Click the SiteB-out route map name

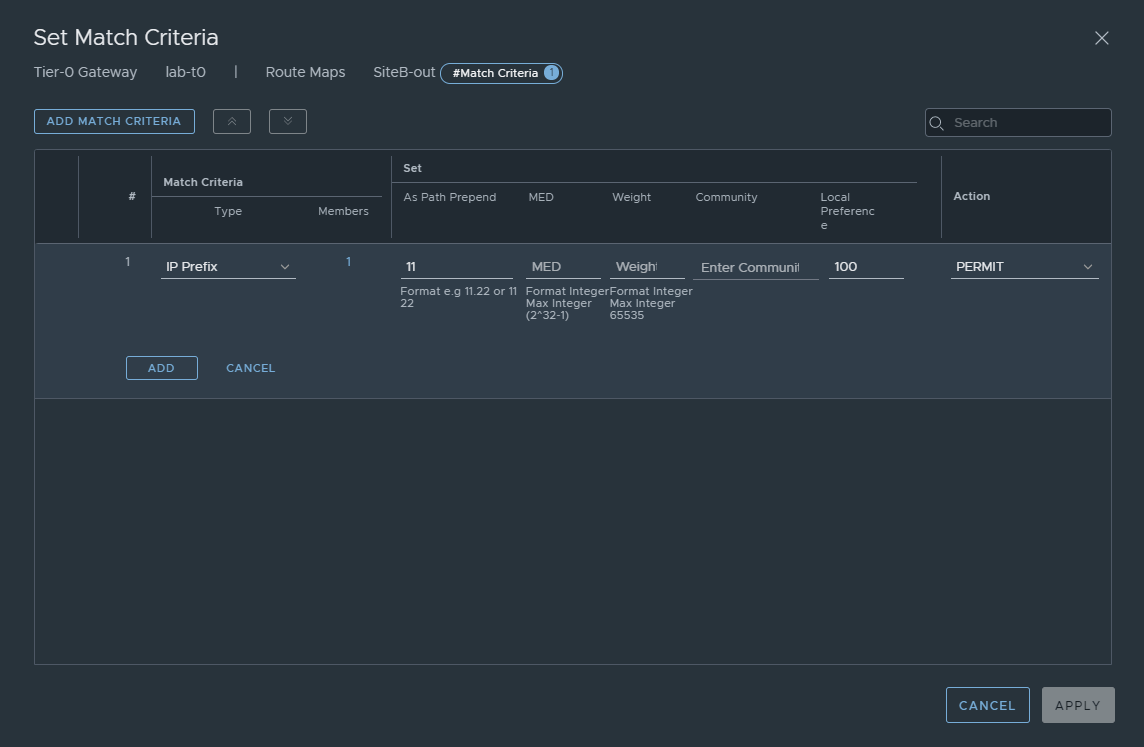coord(404,72)
